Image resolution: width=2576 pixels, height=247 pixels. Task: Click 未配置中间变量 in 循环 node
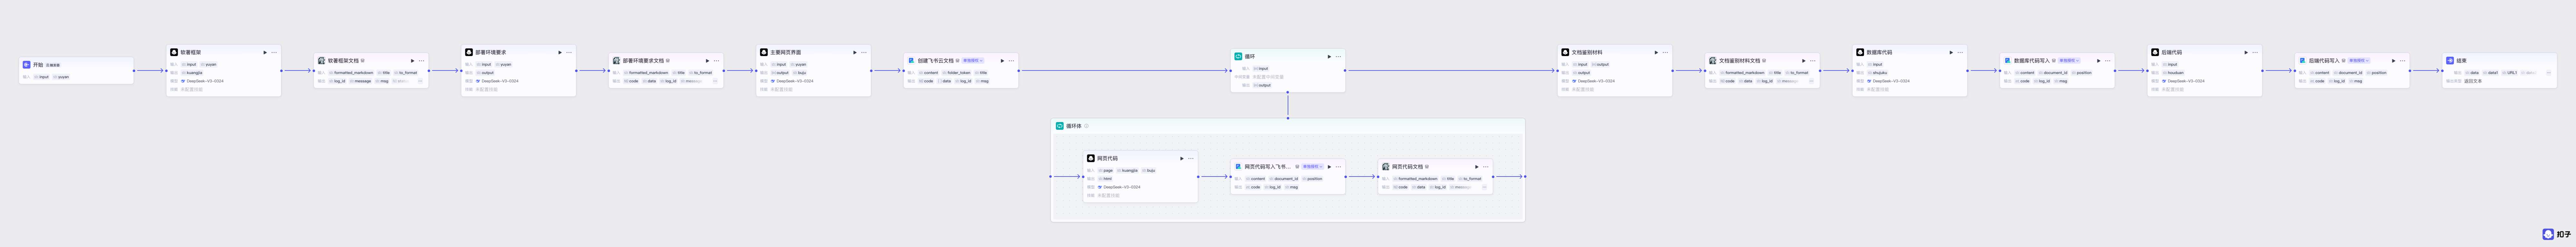pos(1268,77)
